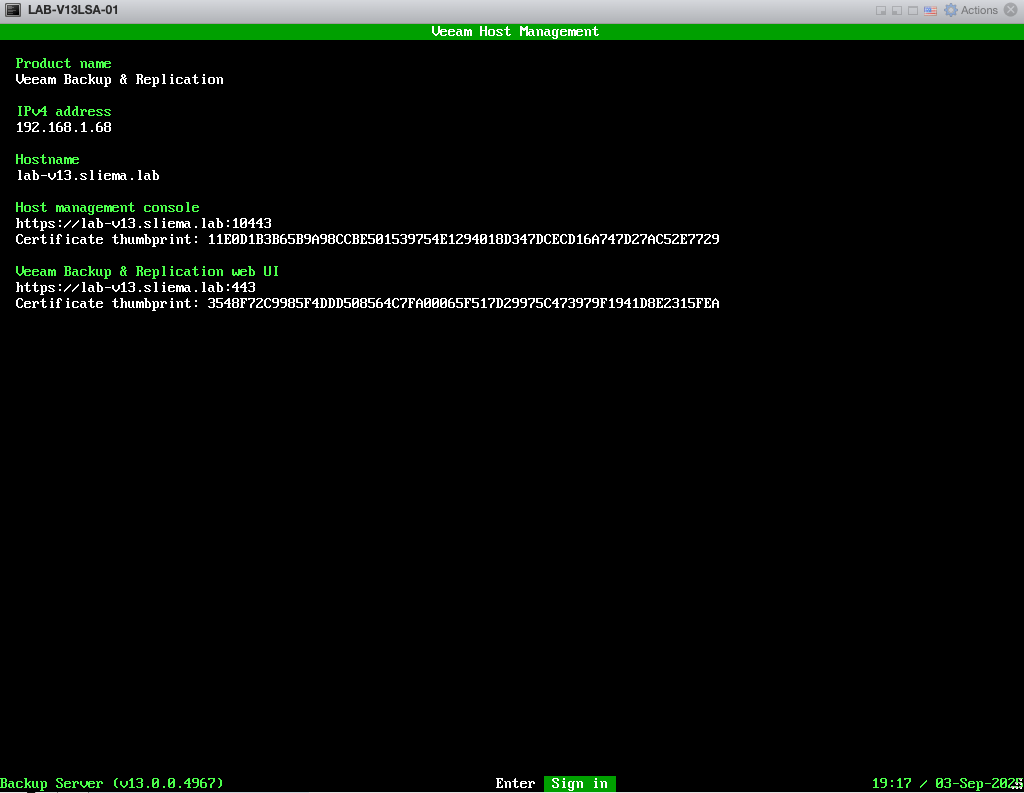Image resolution: width=1024 pixels, height=793 pixels.
Task: Click the US flag keyboard layout icon
Action: click(930, 10)
